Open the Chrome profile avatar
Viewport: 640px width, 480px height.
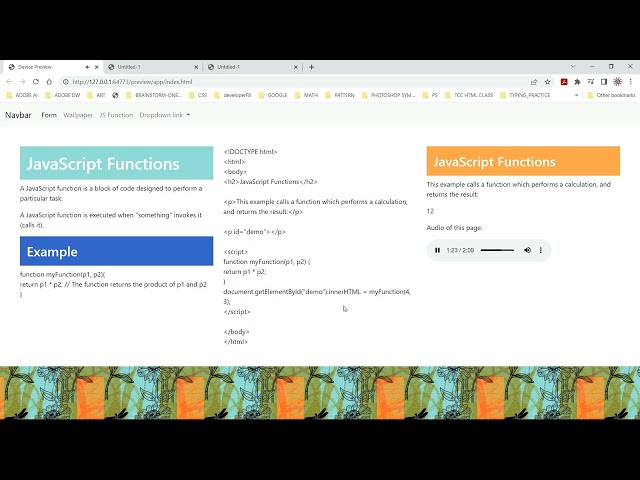617,82
